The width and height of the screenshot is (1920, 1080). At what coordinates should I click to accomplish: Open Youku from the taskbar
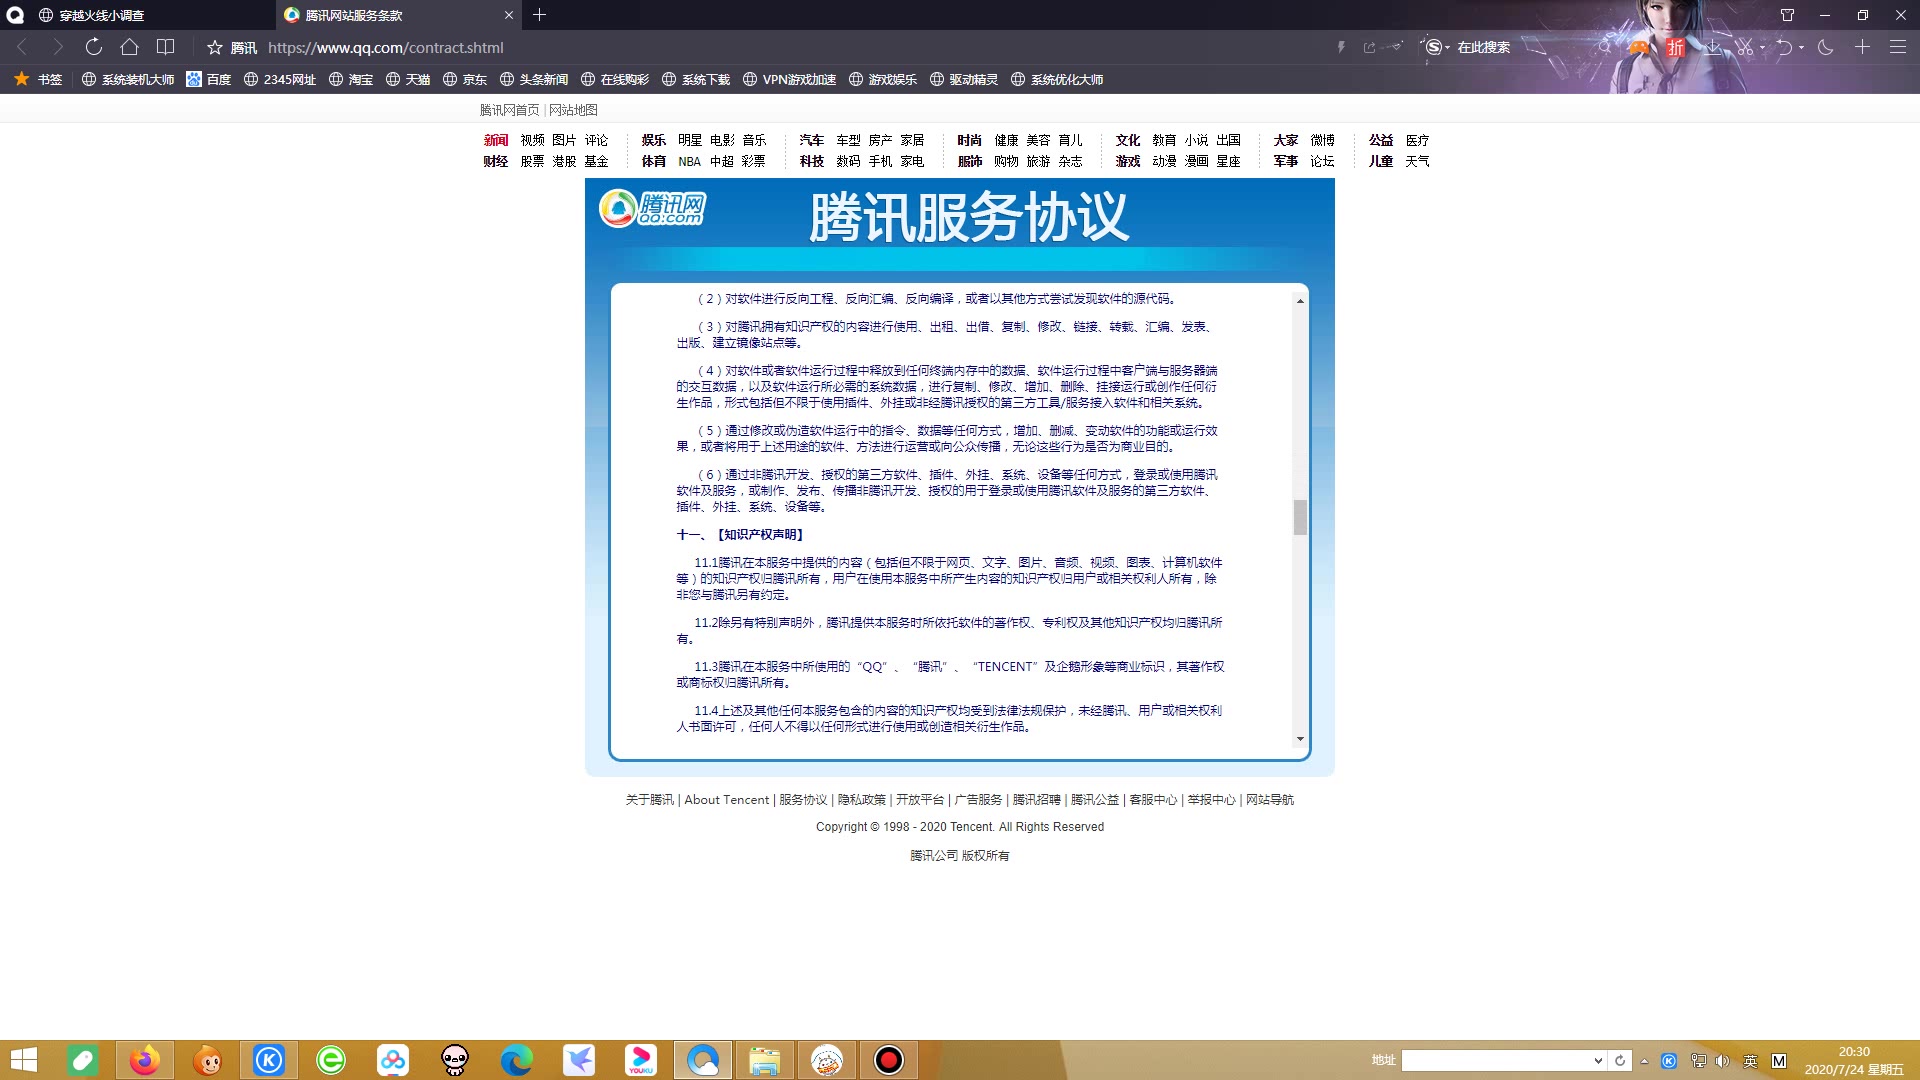pos(641,1060)
